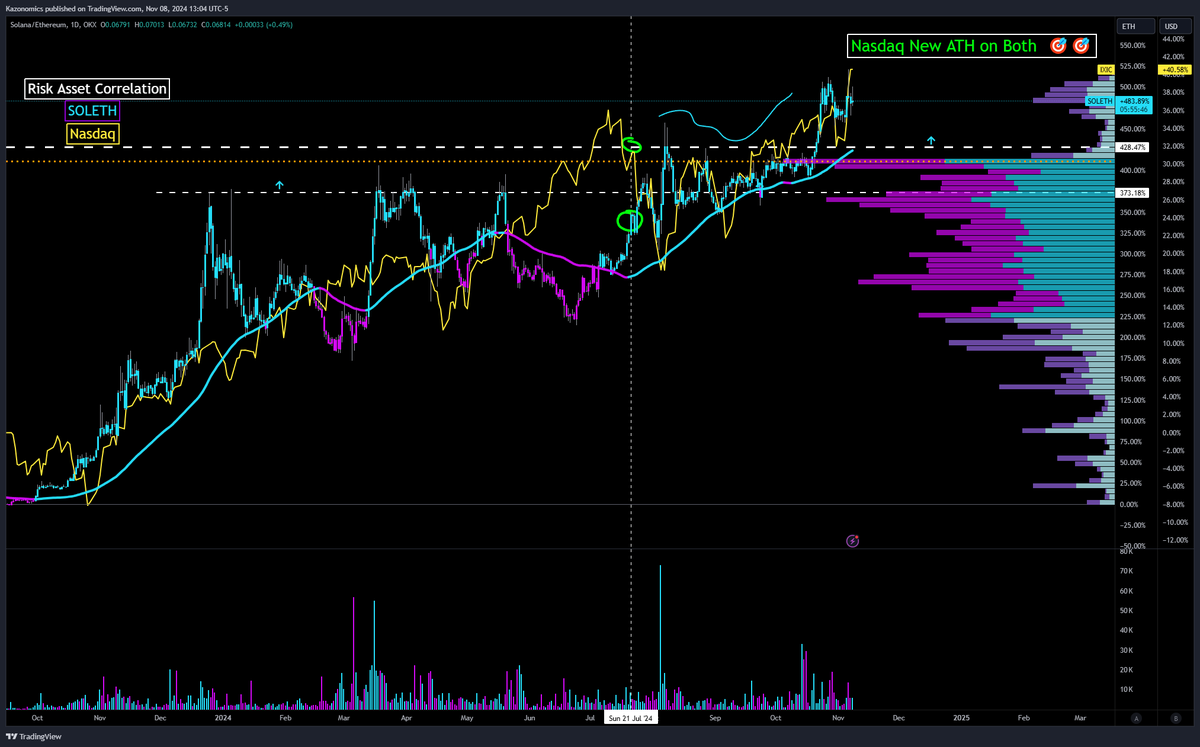Image resolution: width=1200 pixels, height=747 pixels.
Task: Click the Sep label on time axis
Action: click(715, 718)
